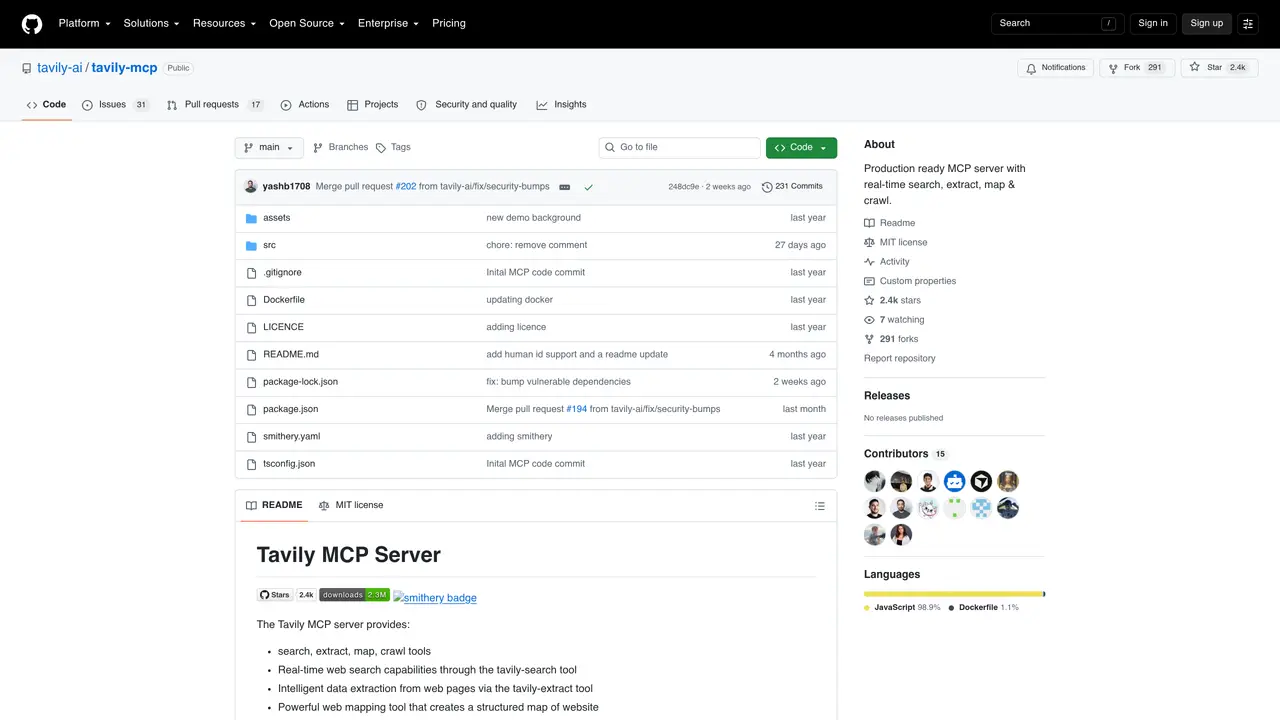Open the Pull requests tab
This screenshot has width=1280, height=720.
point(215,105)
